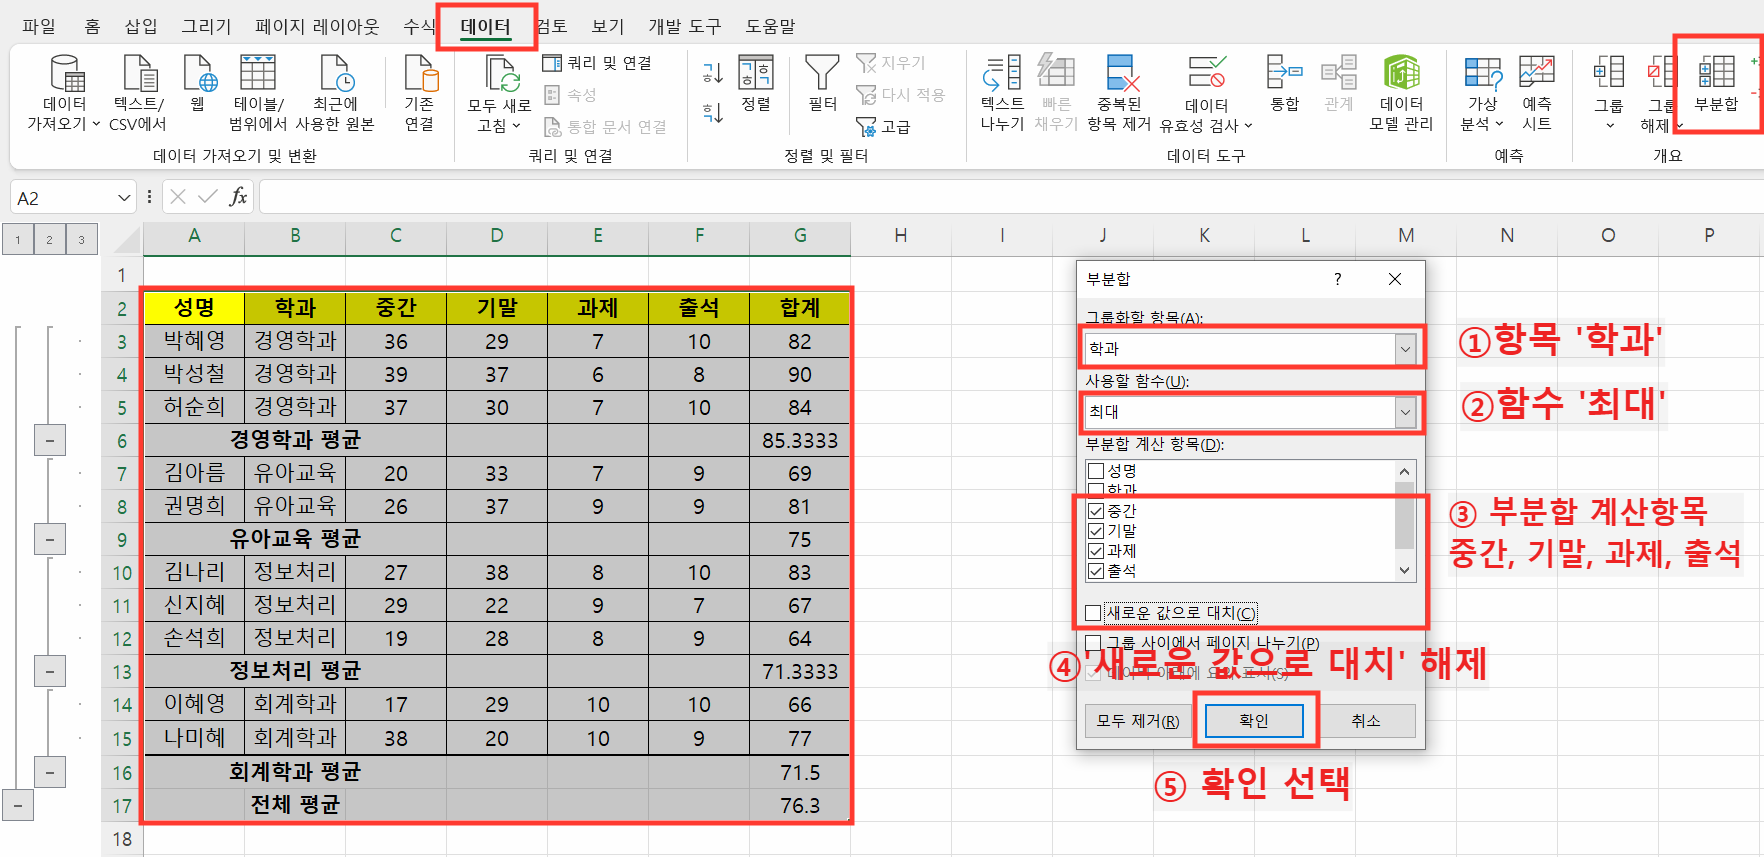
Task: Switch to the 데이터 tab
Action: click(x=486, y=26)
